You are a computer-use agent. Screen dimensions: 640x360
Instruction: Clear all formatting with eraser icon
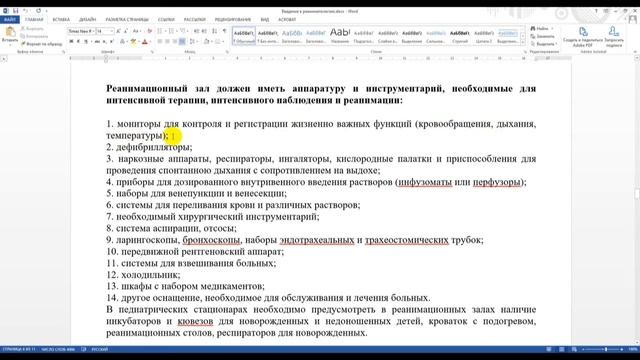150,31
